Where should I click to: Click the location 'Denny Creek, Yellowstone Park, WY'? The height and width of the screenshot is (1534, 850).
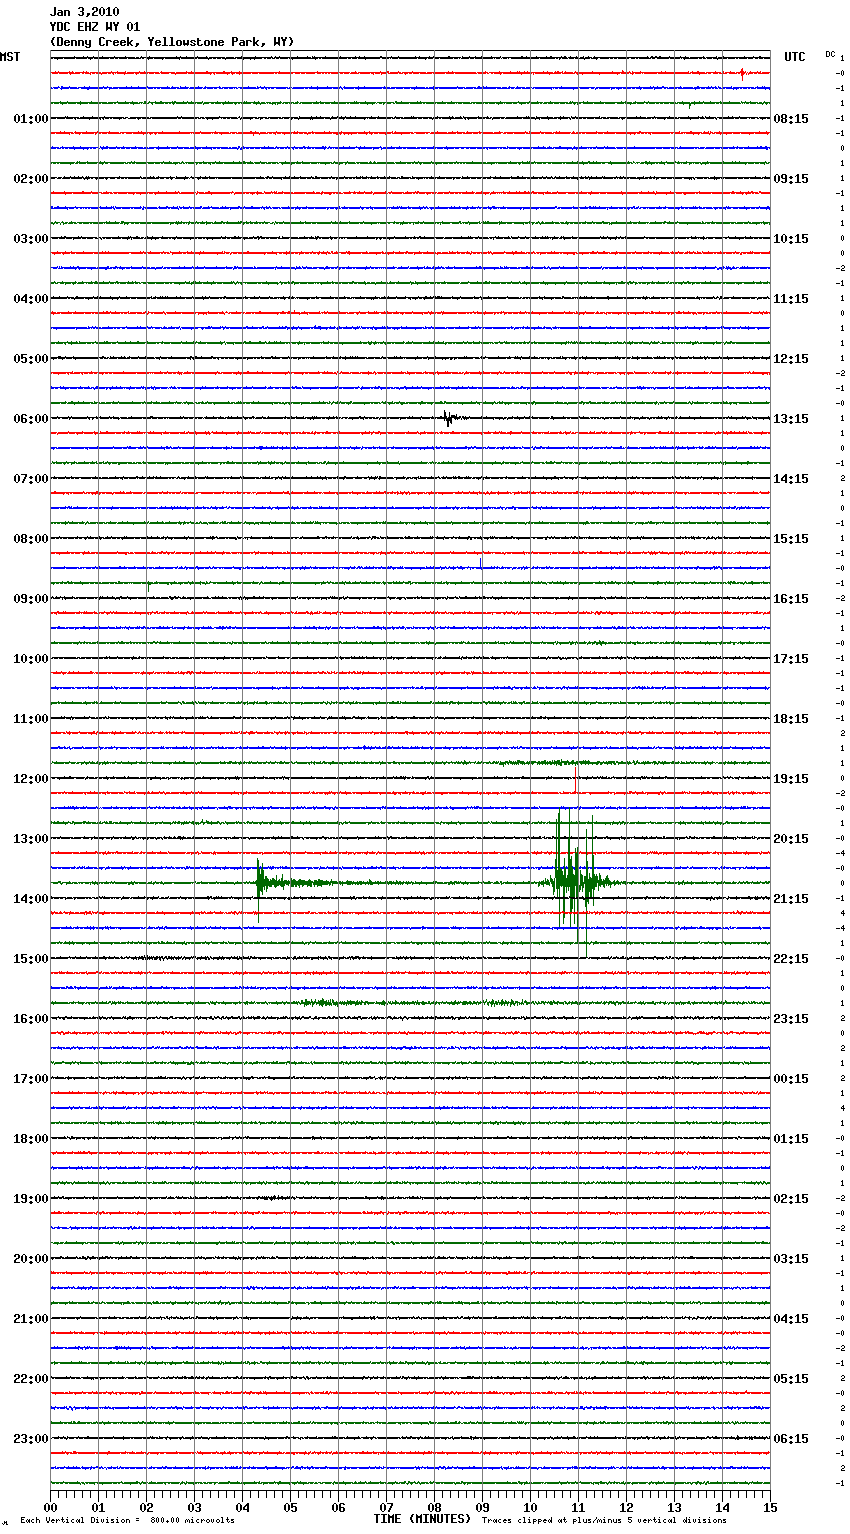pyautogui.click(x=172, y=42)
